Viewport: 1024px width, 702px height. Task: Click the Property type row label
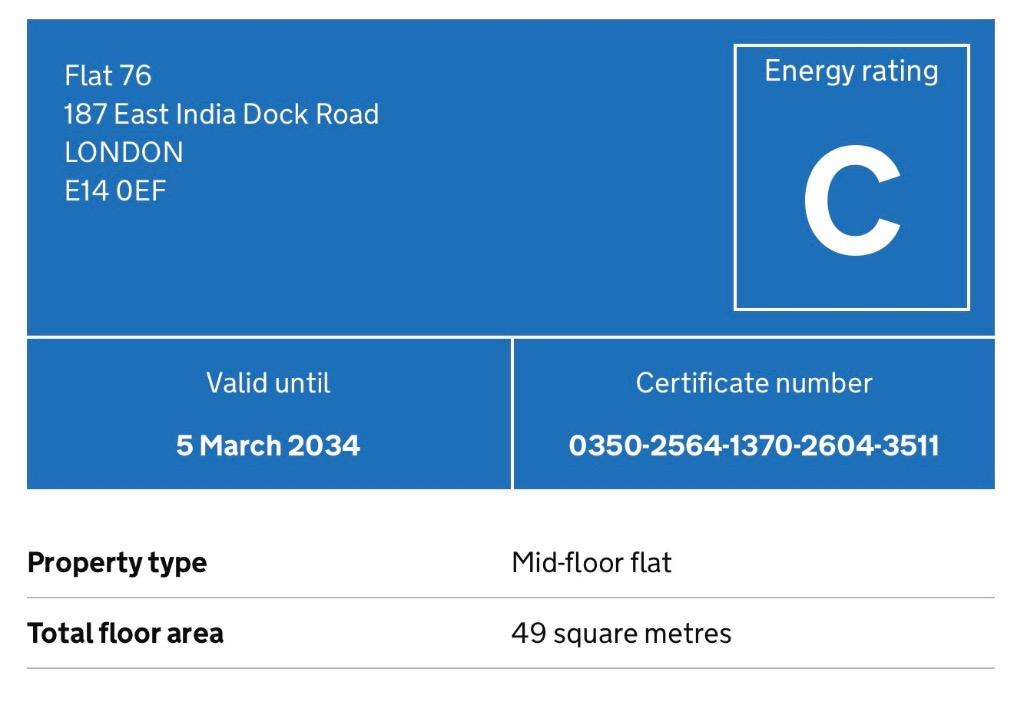pyautogui.click(x=117, y=563)
